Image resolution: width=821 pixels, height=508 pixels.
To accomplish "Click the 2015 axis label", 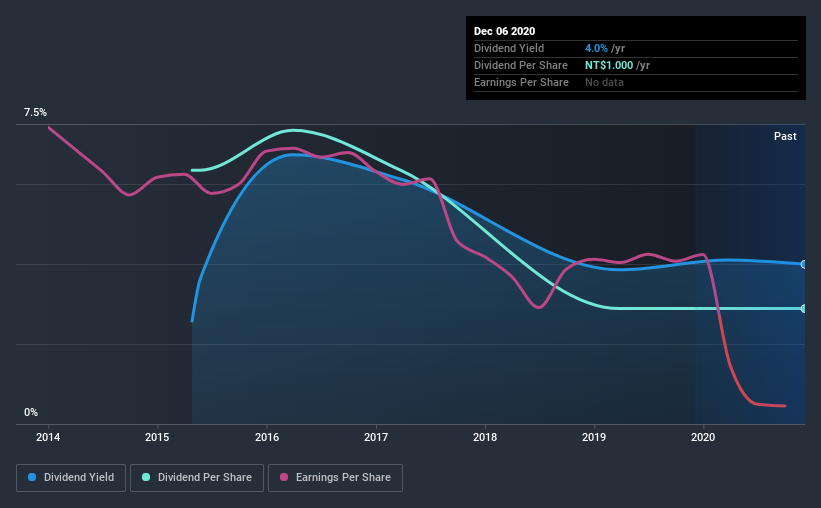I will click(157, 437).
